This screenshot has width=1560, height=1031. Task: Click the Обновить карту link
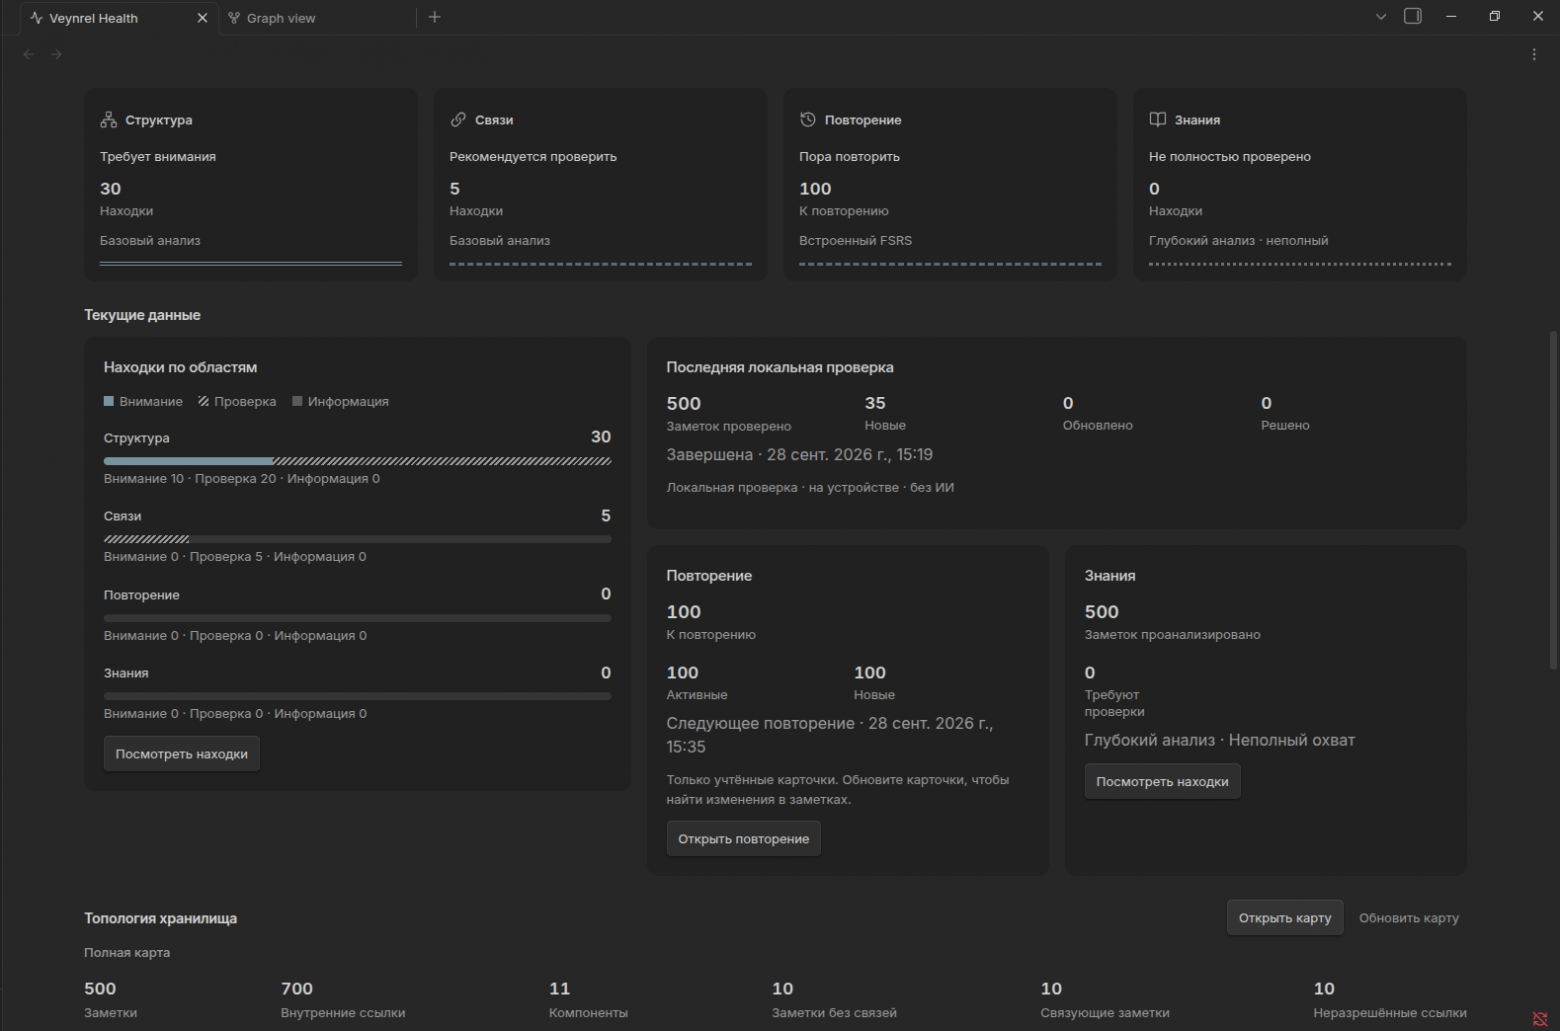click(x=1409, y=918)
